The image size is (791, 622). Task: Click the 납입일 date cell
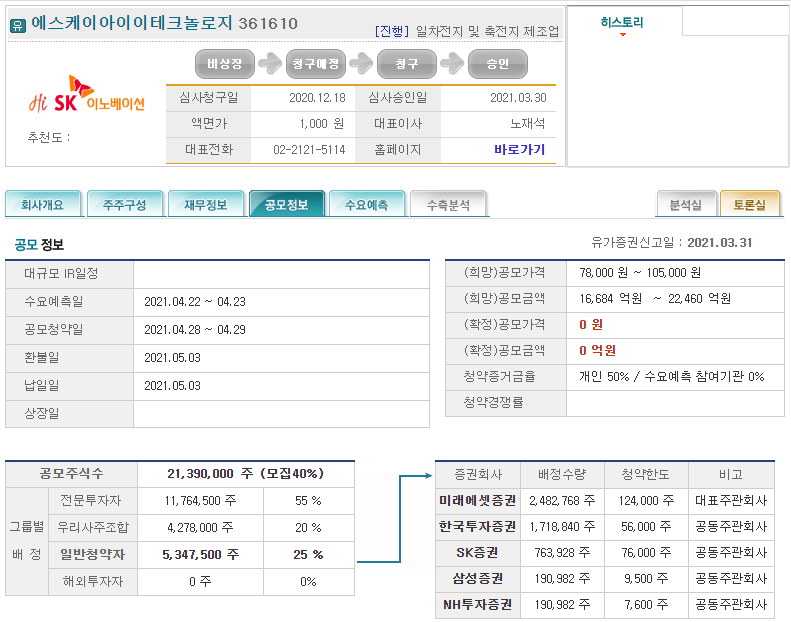pyautogui.click(x=281, y=386)
